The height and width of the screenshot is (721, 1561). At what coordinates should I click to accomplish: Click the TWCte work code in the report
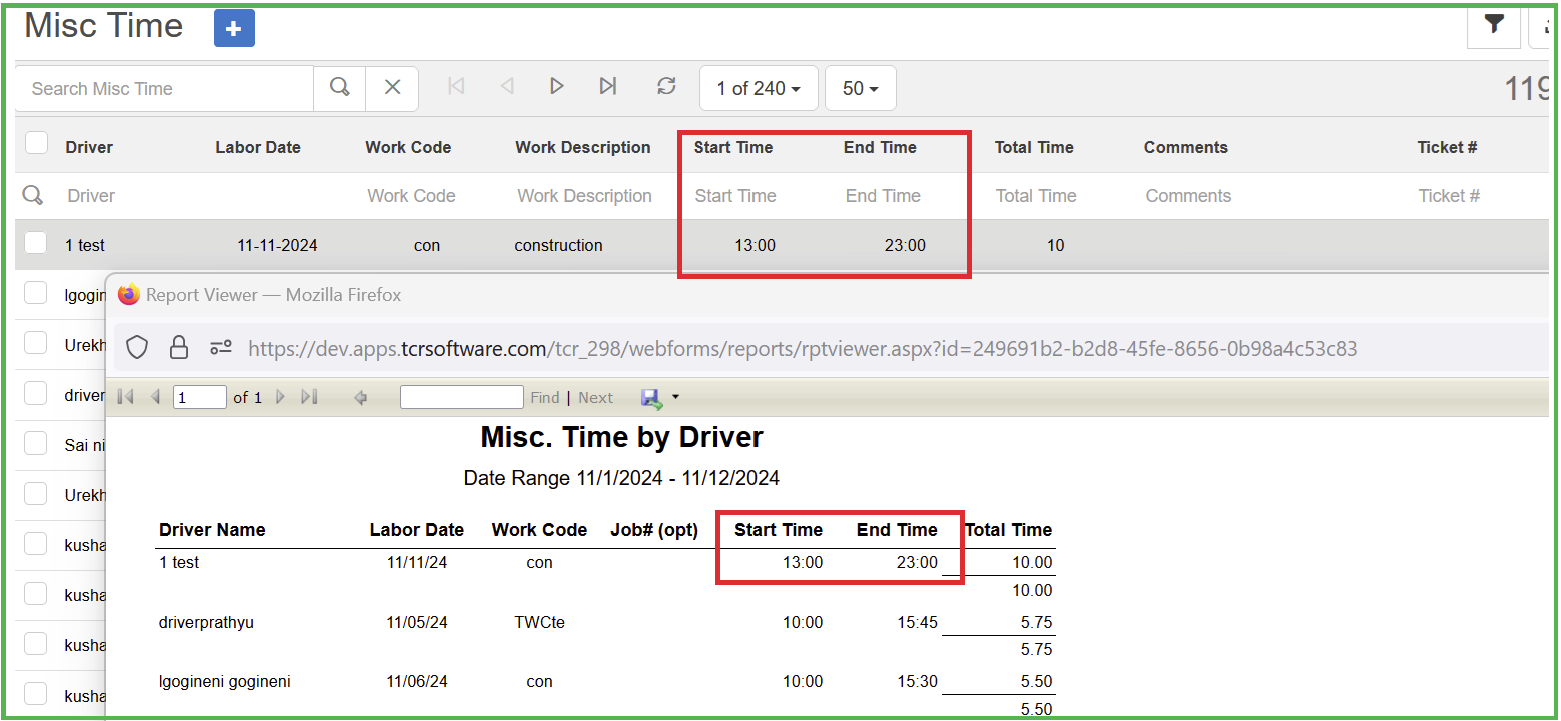[540, 622]
